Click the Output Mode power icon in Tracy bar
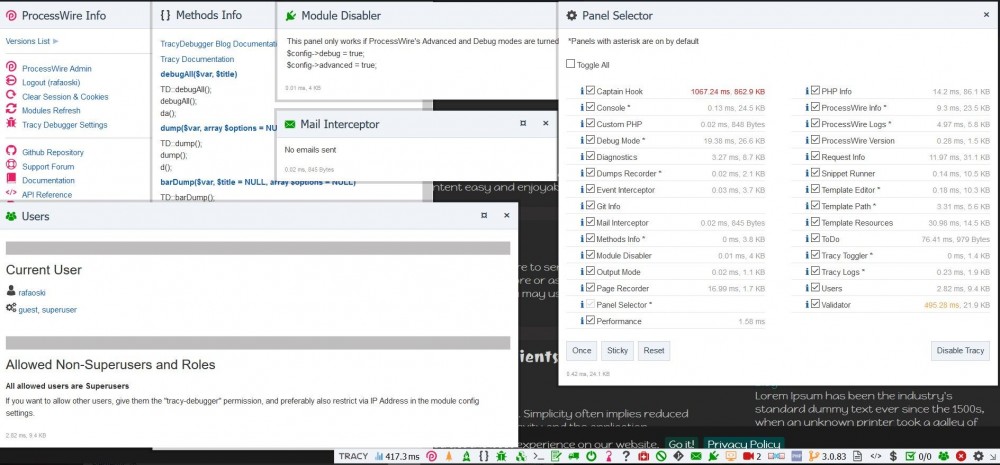This screenshot has height=465, width=1000. (x=591, y=456)
